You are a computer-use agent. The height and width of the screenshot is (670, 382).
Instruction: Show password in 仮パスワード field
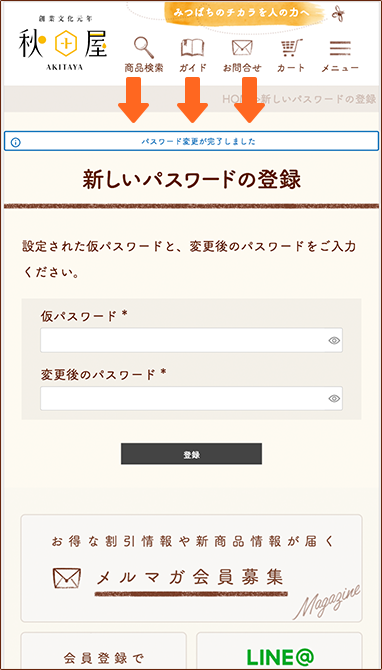pyautogui.click(x=334, y=340)
